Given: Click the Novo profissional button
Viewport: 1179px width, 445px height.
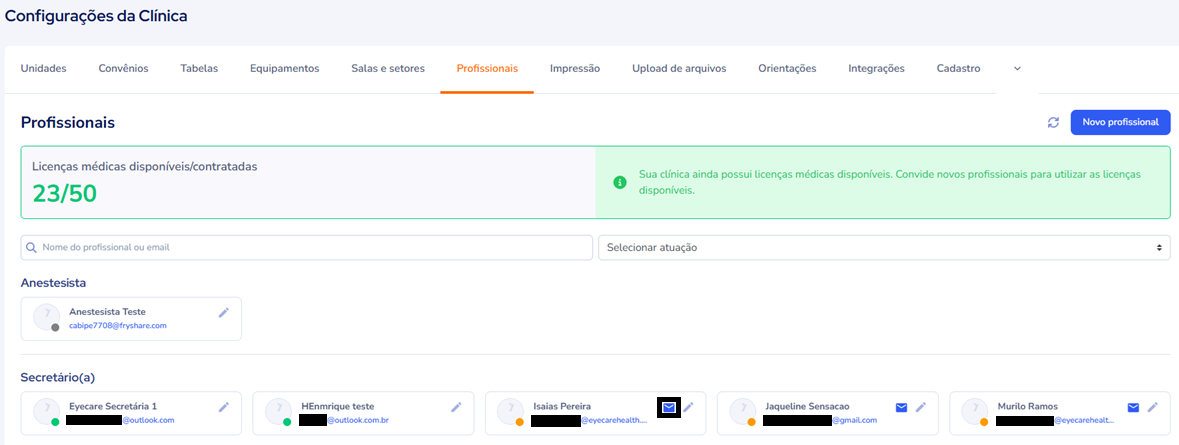Looking at the screenshot, I should 1120,122.
